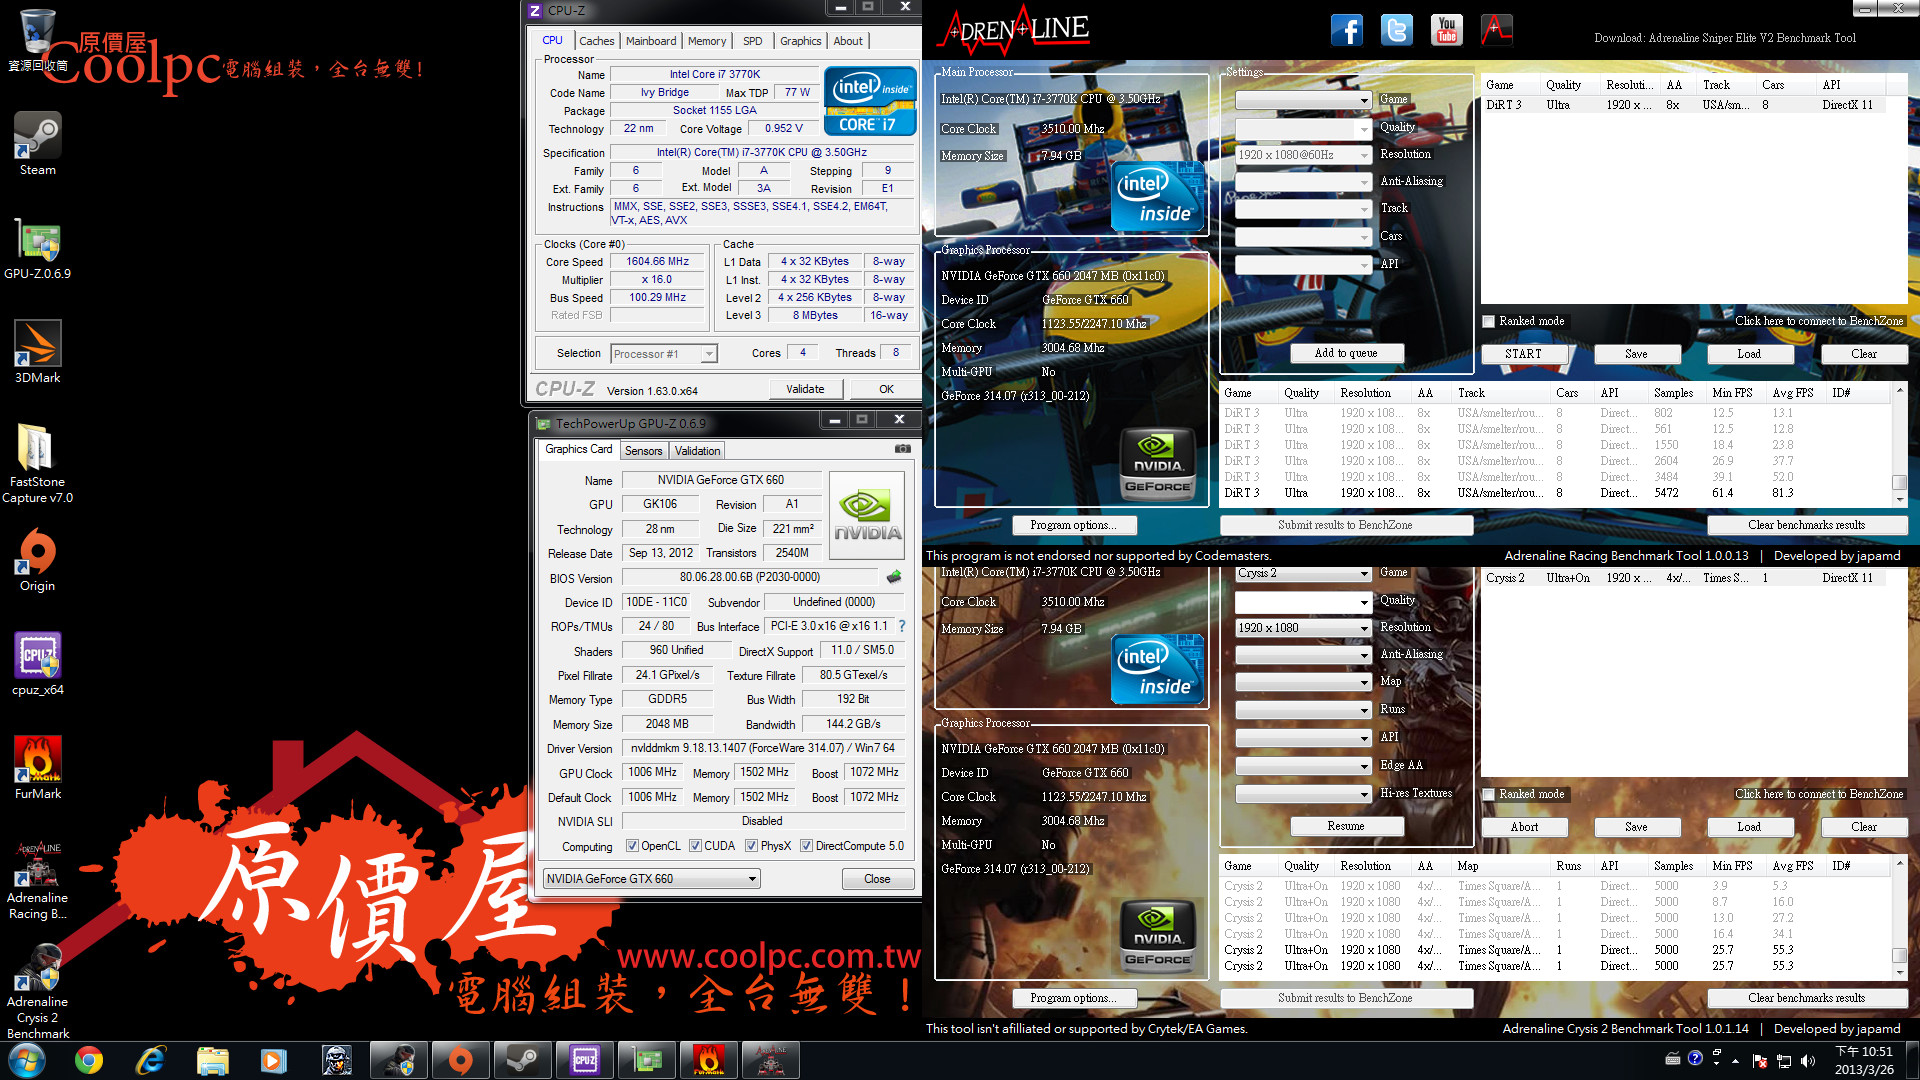Click Close button in GPU-Z window

click(877, 879)
